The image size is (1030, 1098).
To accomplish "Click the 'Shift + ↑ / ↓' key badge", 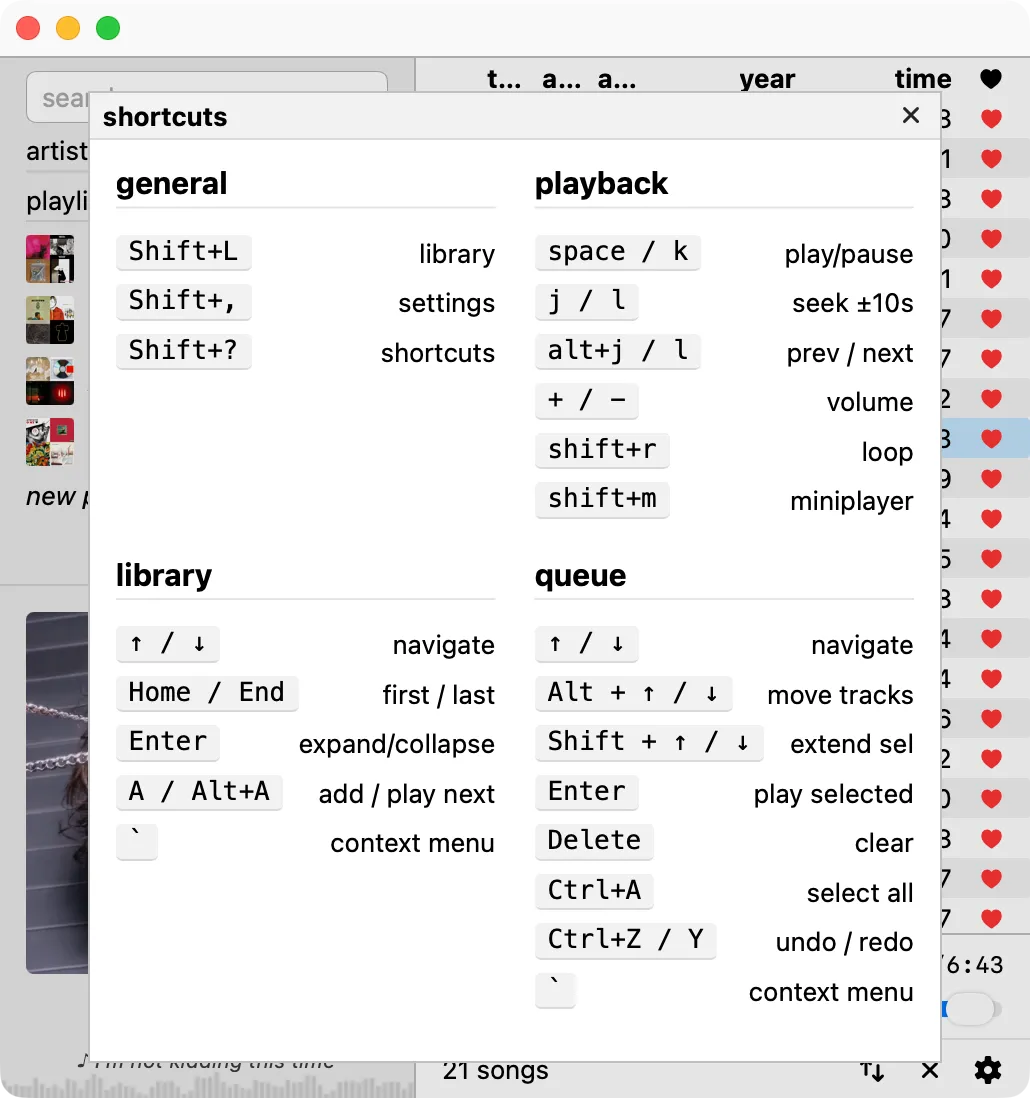I will click(649, 742).
